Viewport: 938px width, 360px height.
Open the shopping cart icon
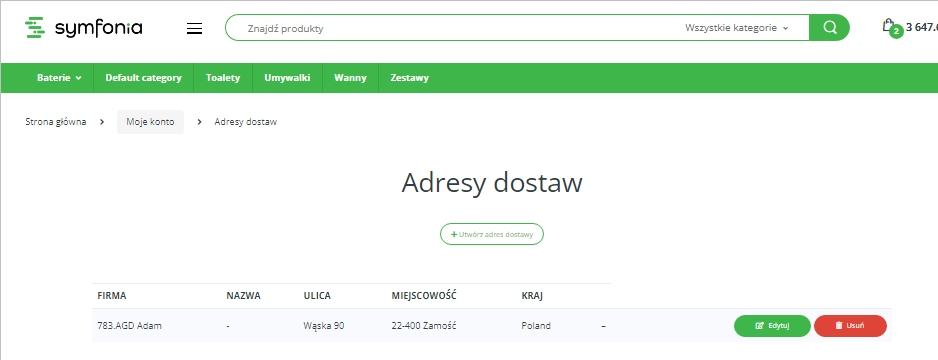pyautogui.click(x=889, y=26)
